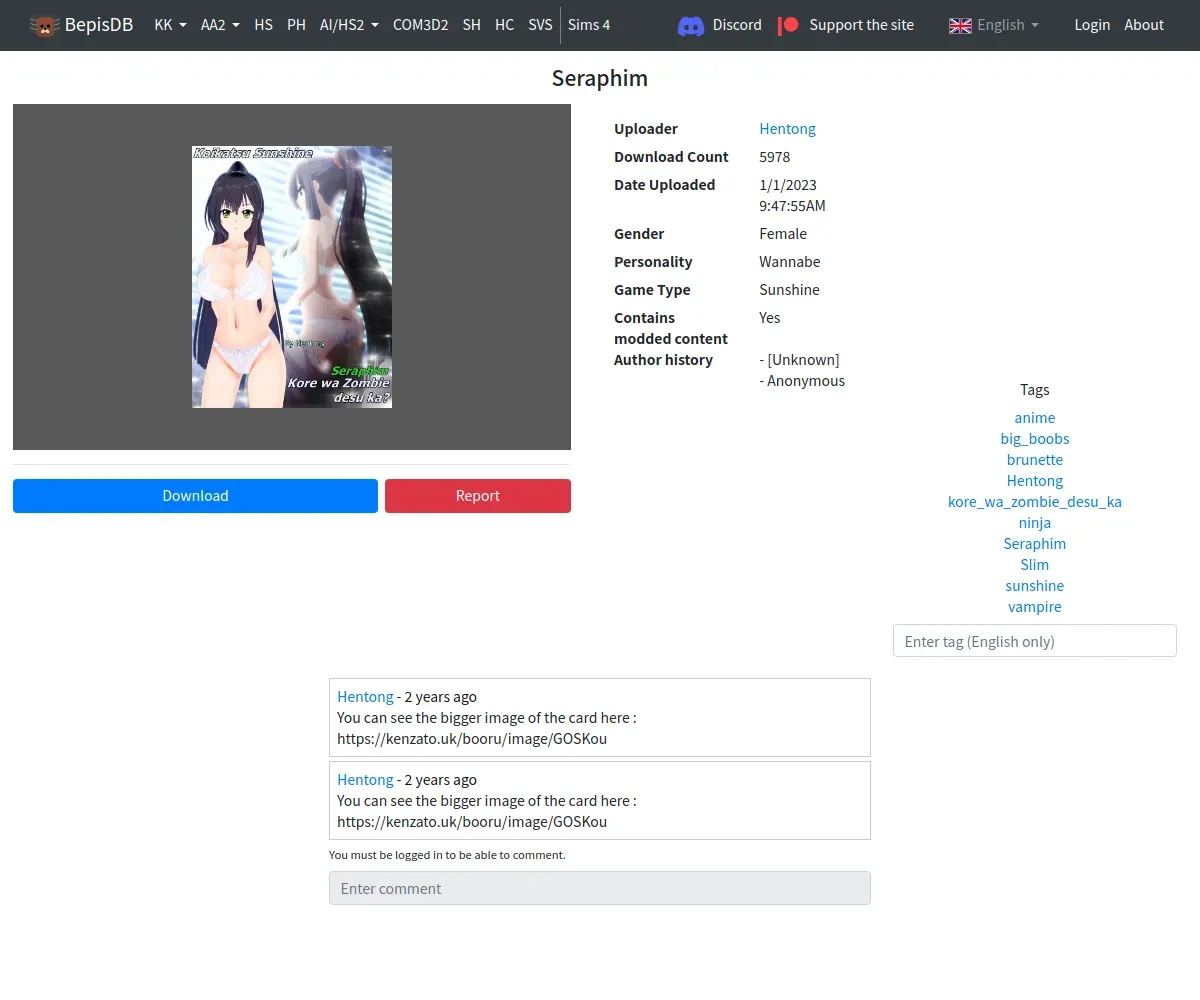Click the UK flag language icon

coord(960,25)
